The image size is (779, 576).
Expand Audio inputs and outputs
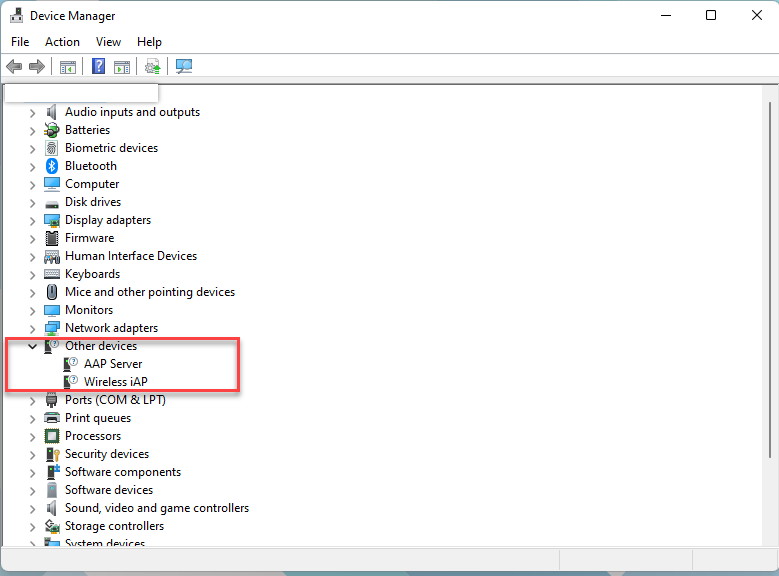coord(32,113)
